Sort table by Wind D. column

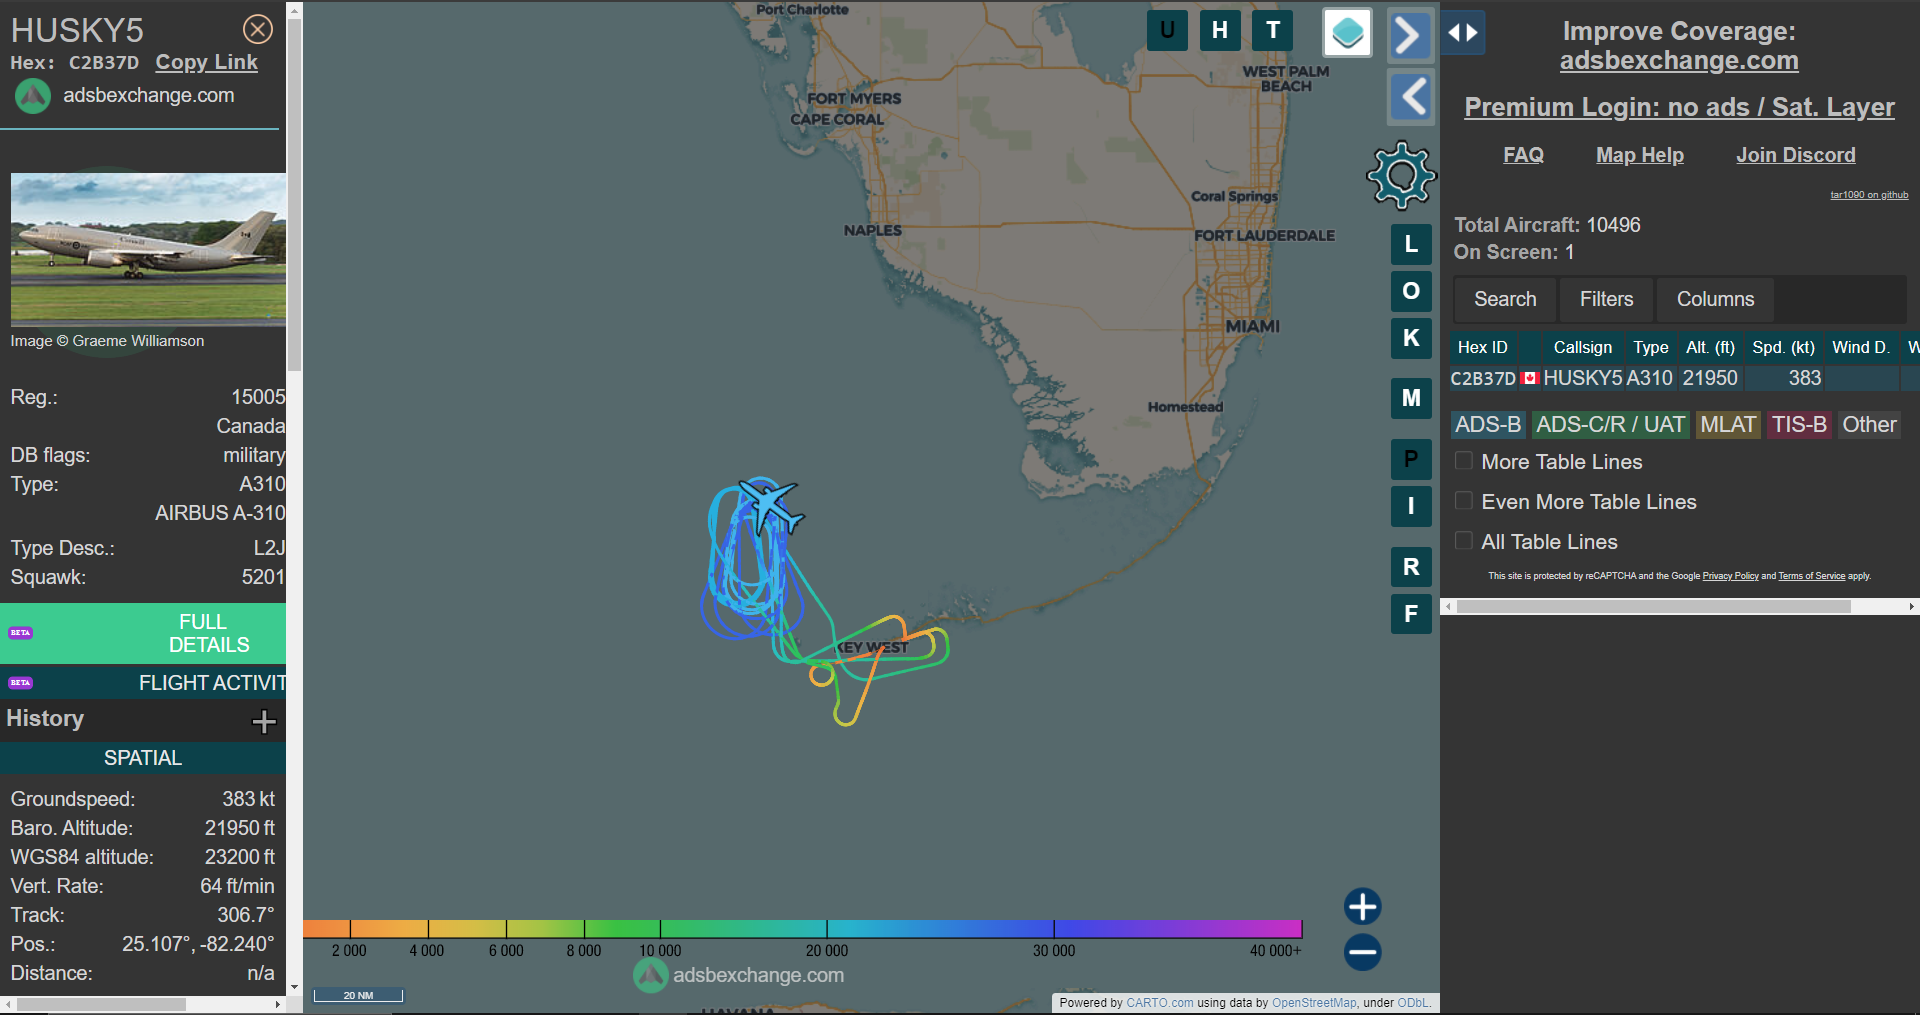click(x=1860, y=347)
